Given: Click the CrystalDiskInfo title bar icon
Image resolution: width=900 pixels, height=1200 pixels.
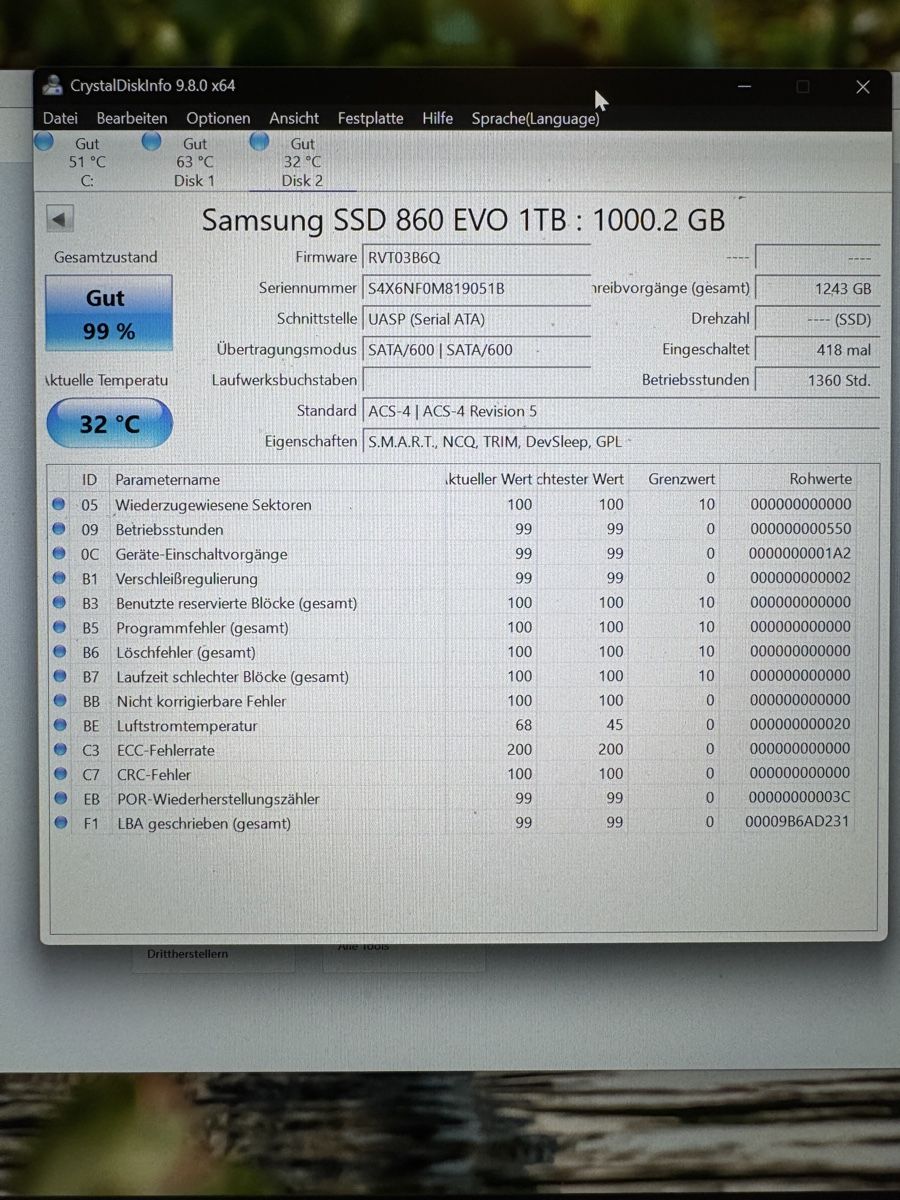Looking at the screenshot, I should [x=53, y=86].
